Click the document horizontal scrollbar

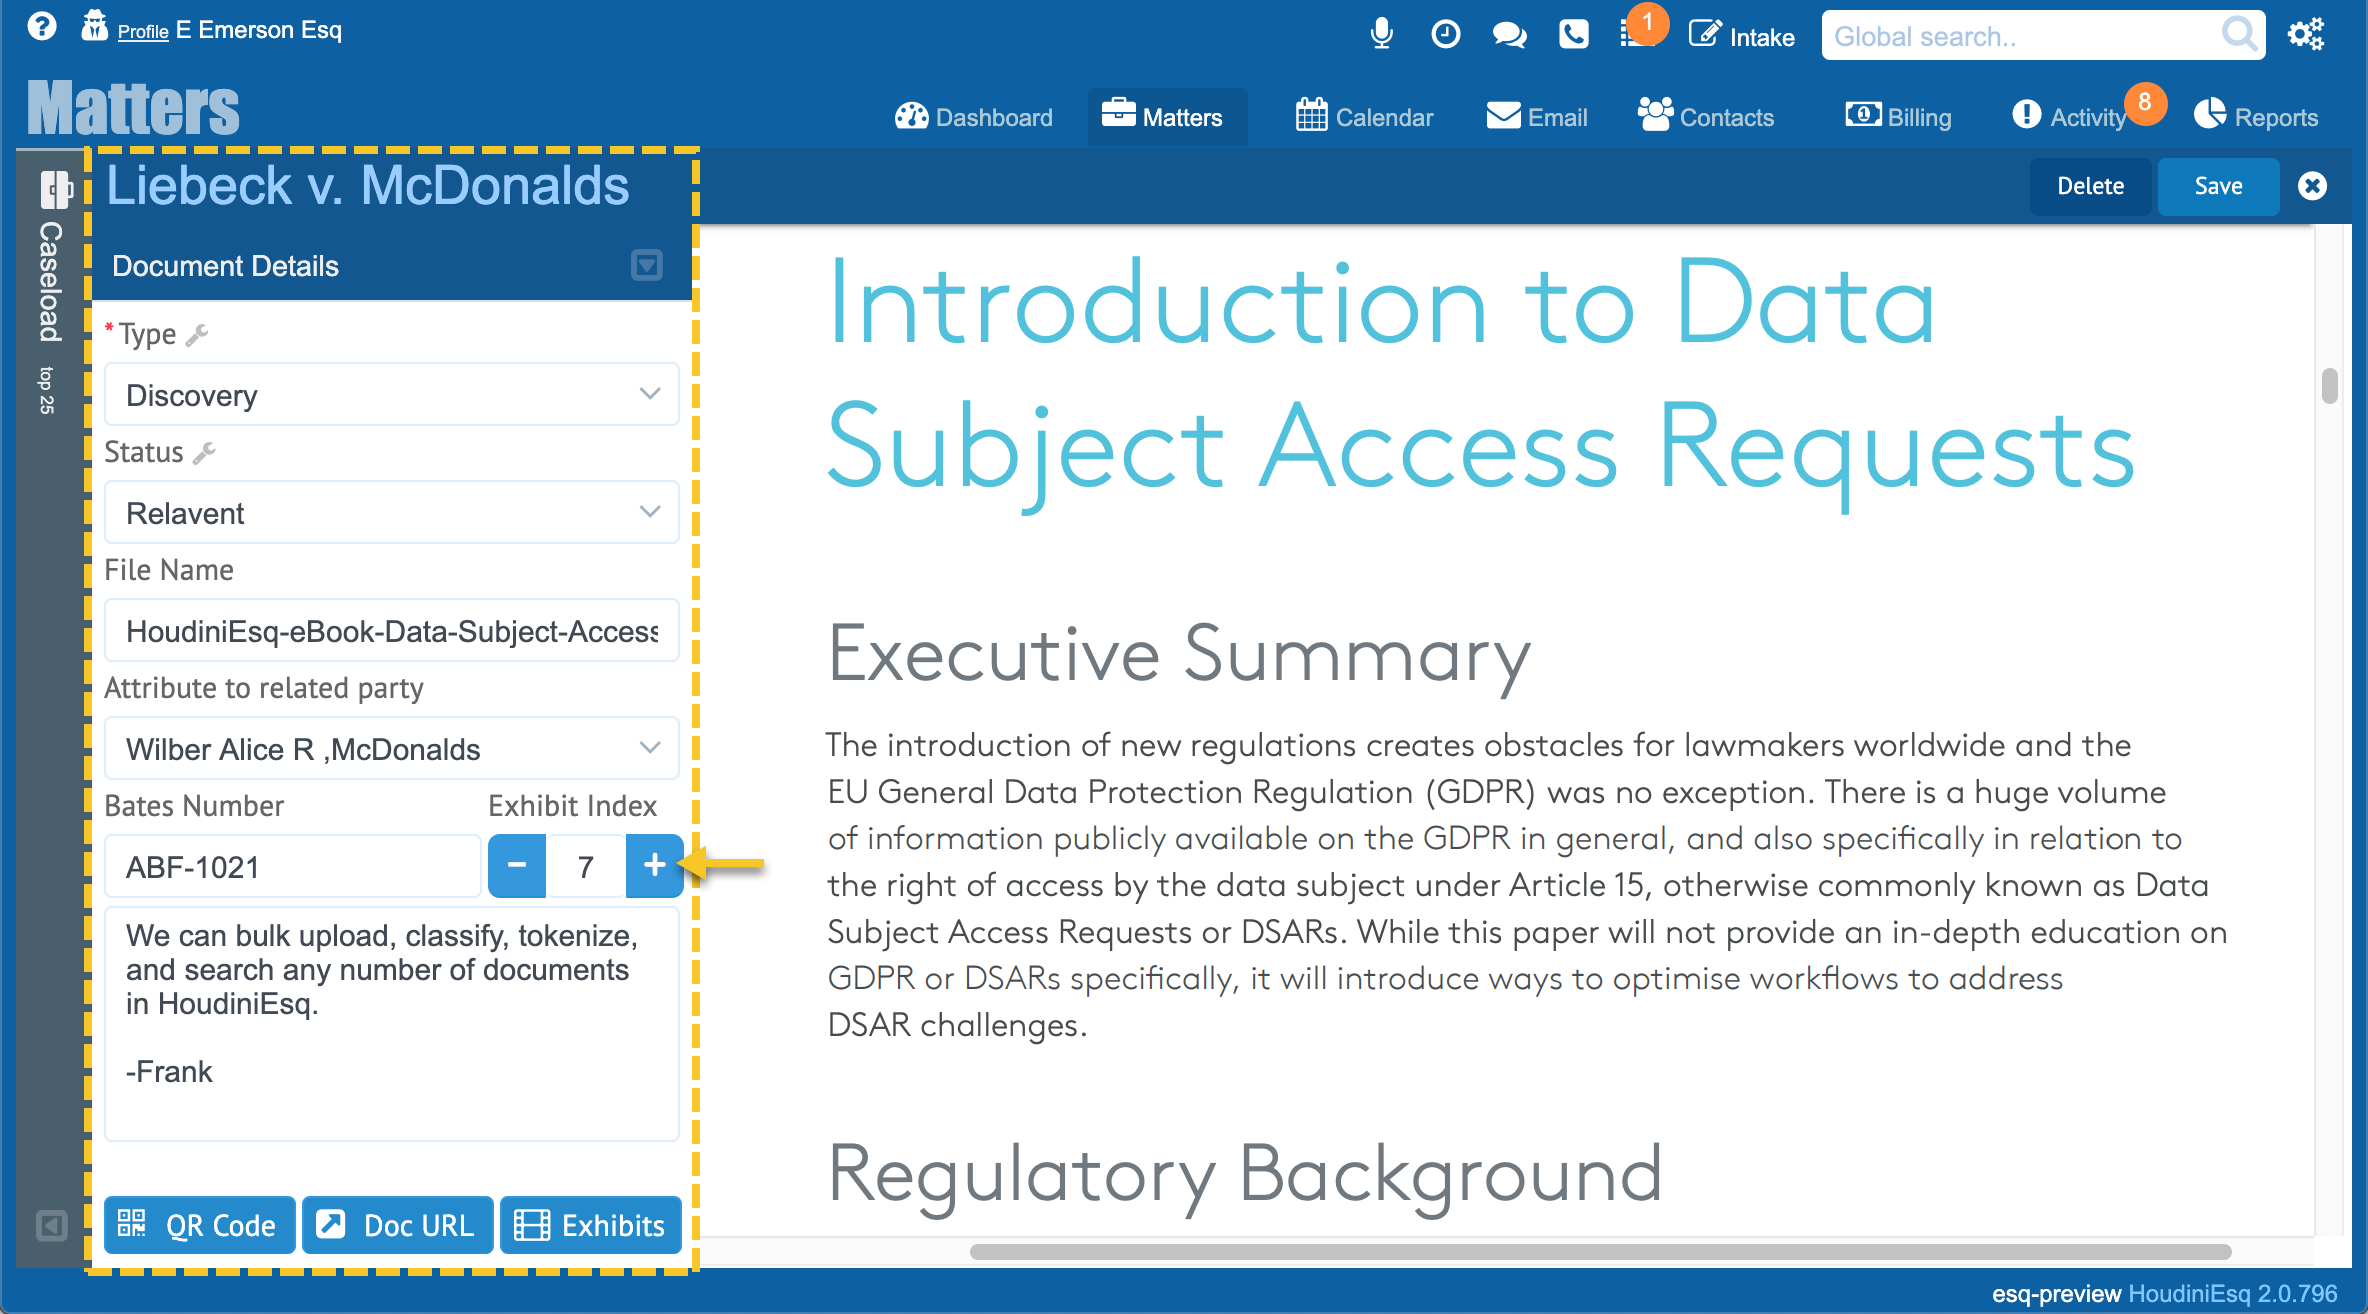[x=1600, y=1252]
